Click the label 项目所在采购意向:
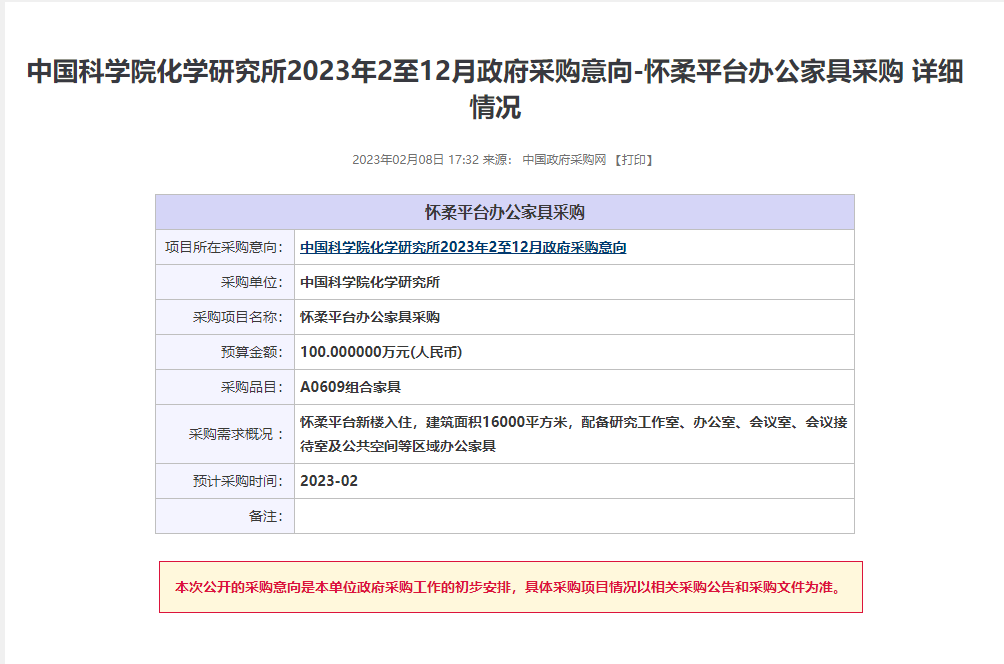The height and width of the screenshot is (664, 1004). pos(223,247)
